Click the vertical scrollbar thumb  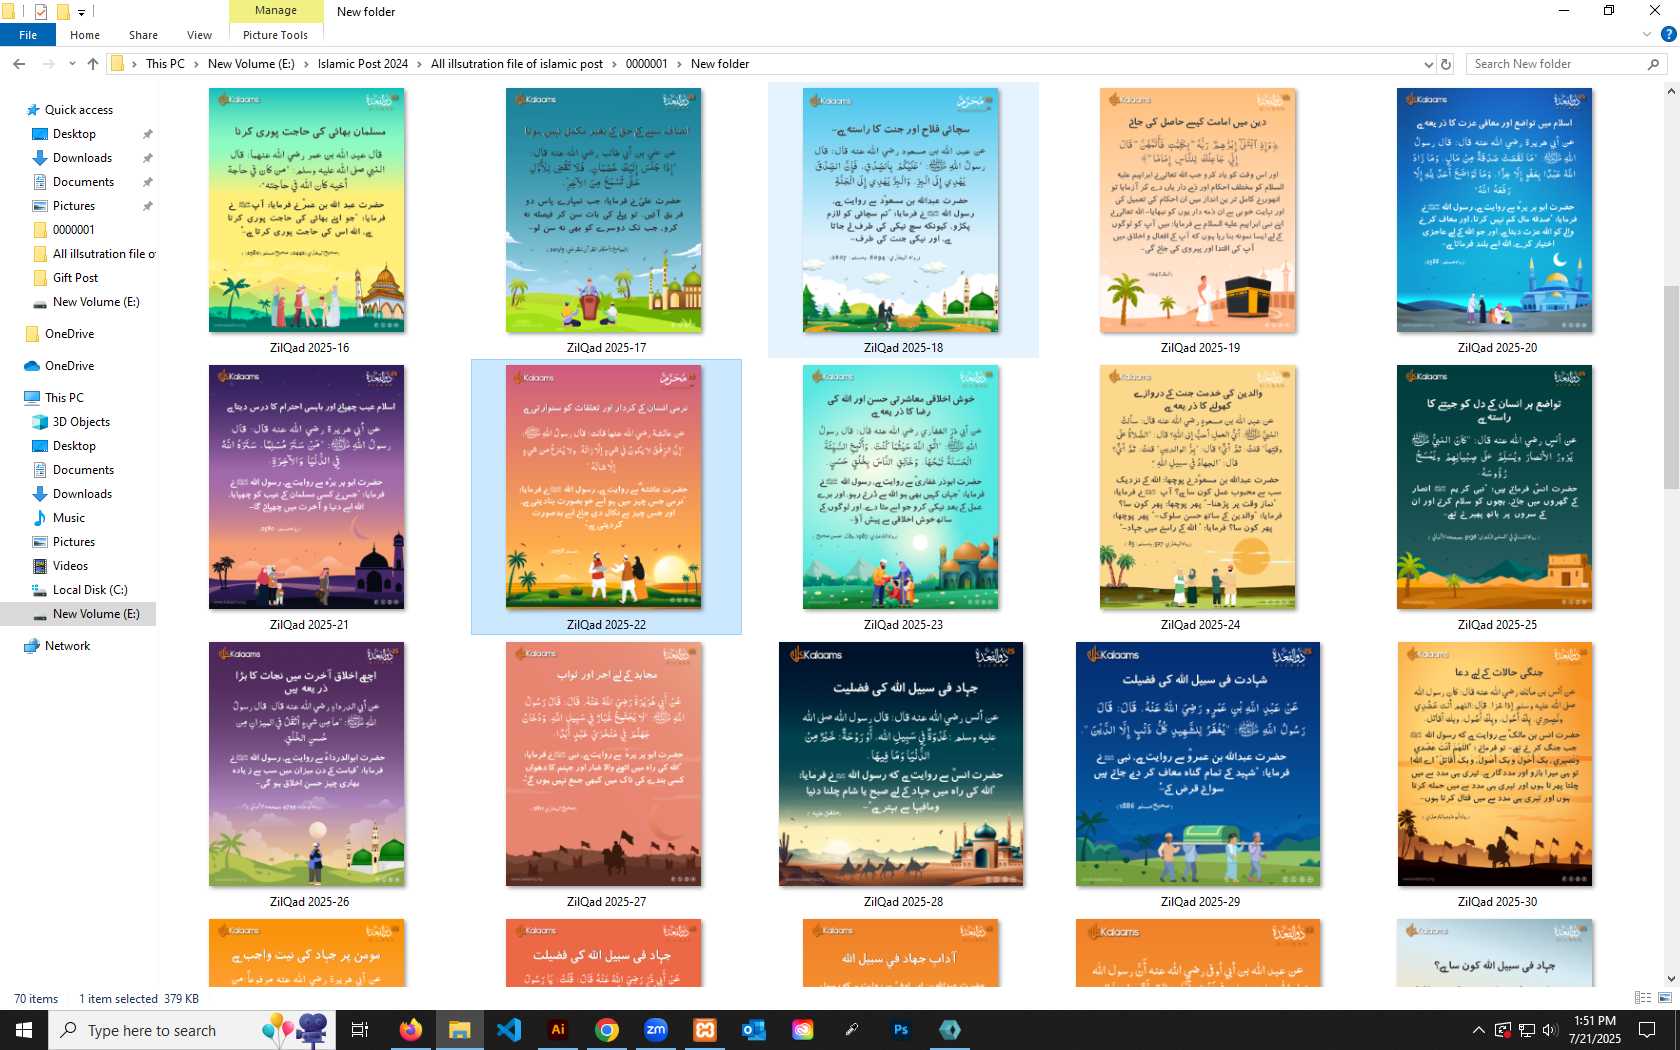coord(1671,387)
